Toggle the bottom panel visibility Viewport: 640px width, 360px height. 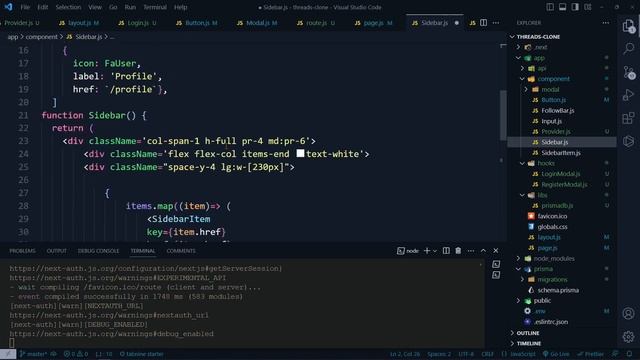pos(562,7)
